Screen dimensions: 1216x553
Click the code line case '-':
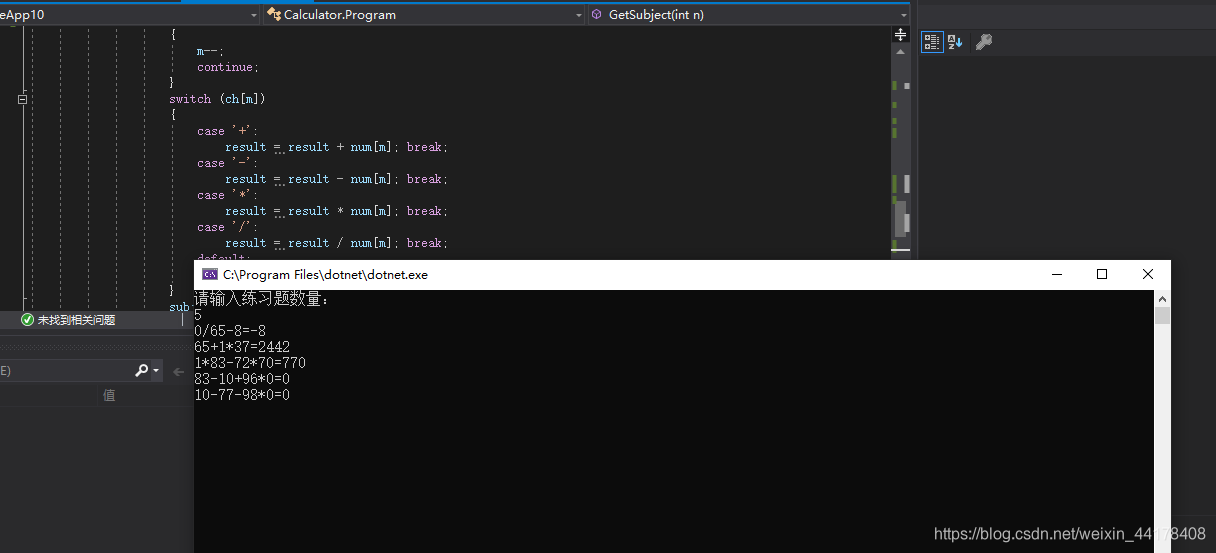click(227, 163)
